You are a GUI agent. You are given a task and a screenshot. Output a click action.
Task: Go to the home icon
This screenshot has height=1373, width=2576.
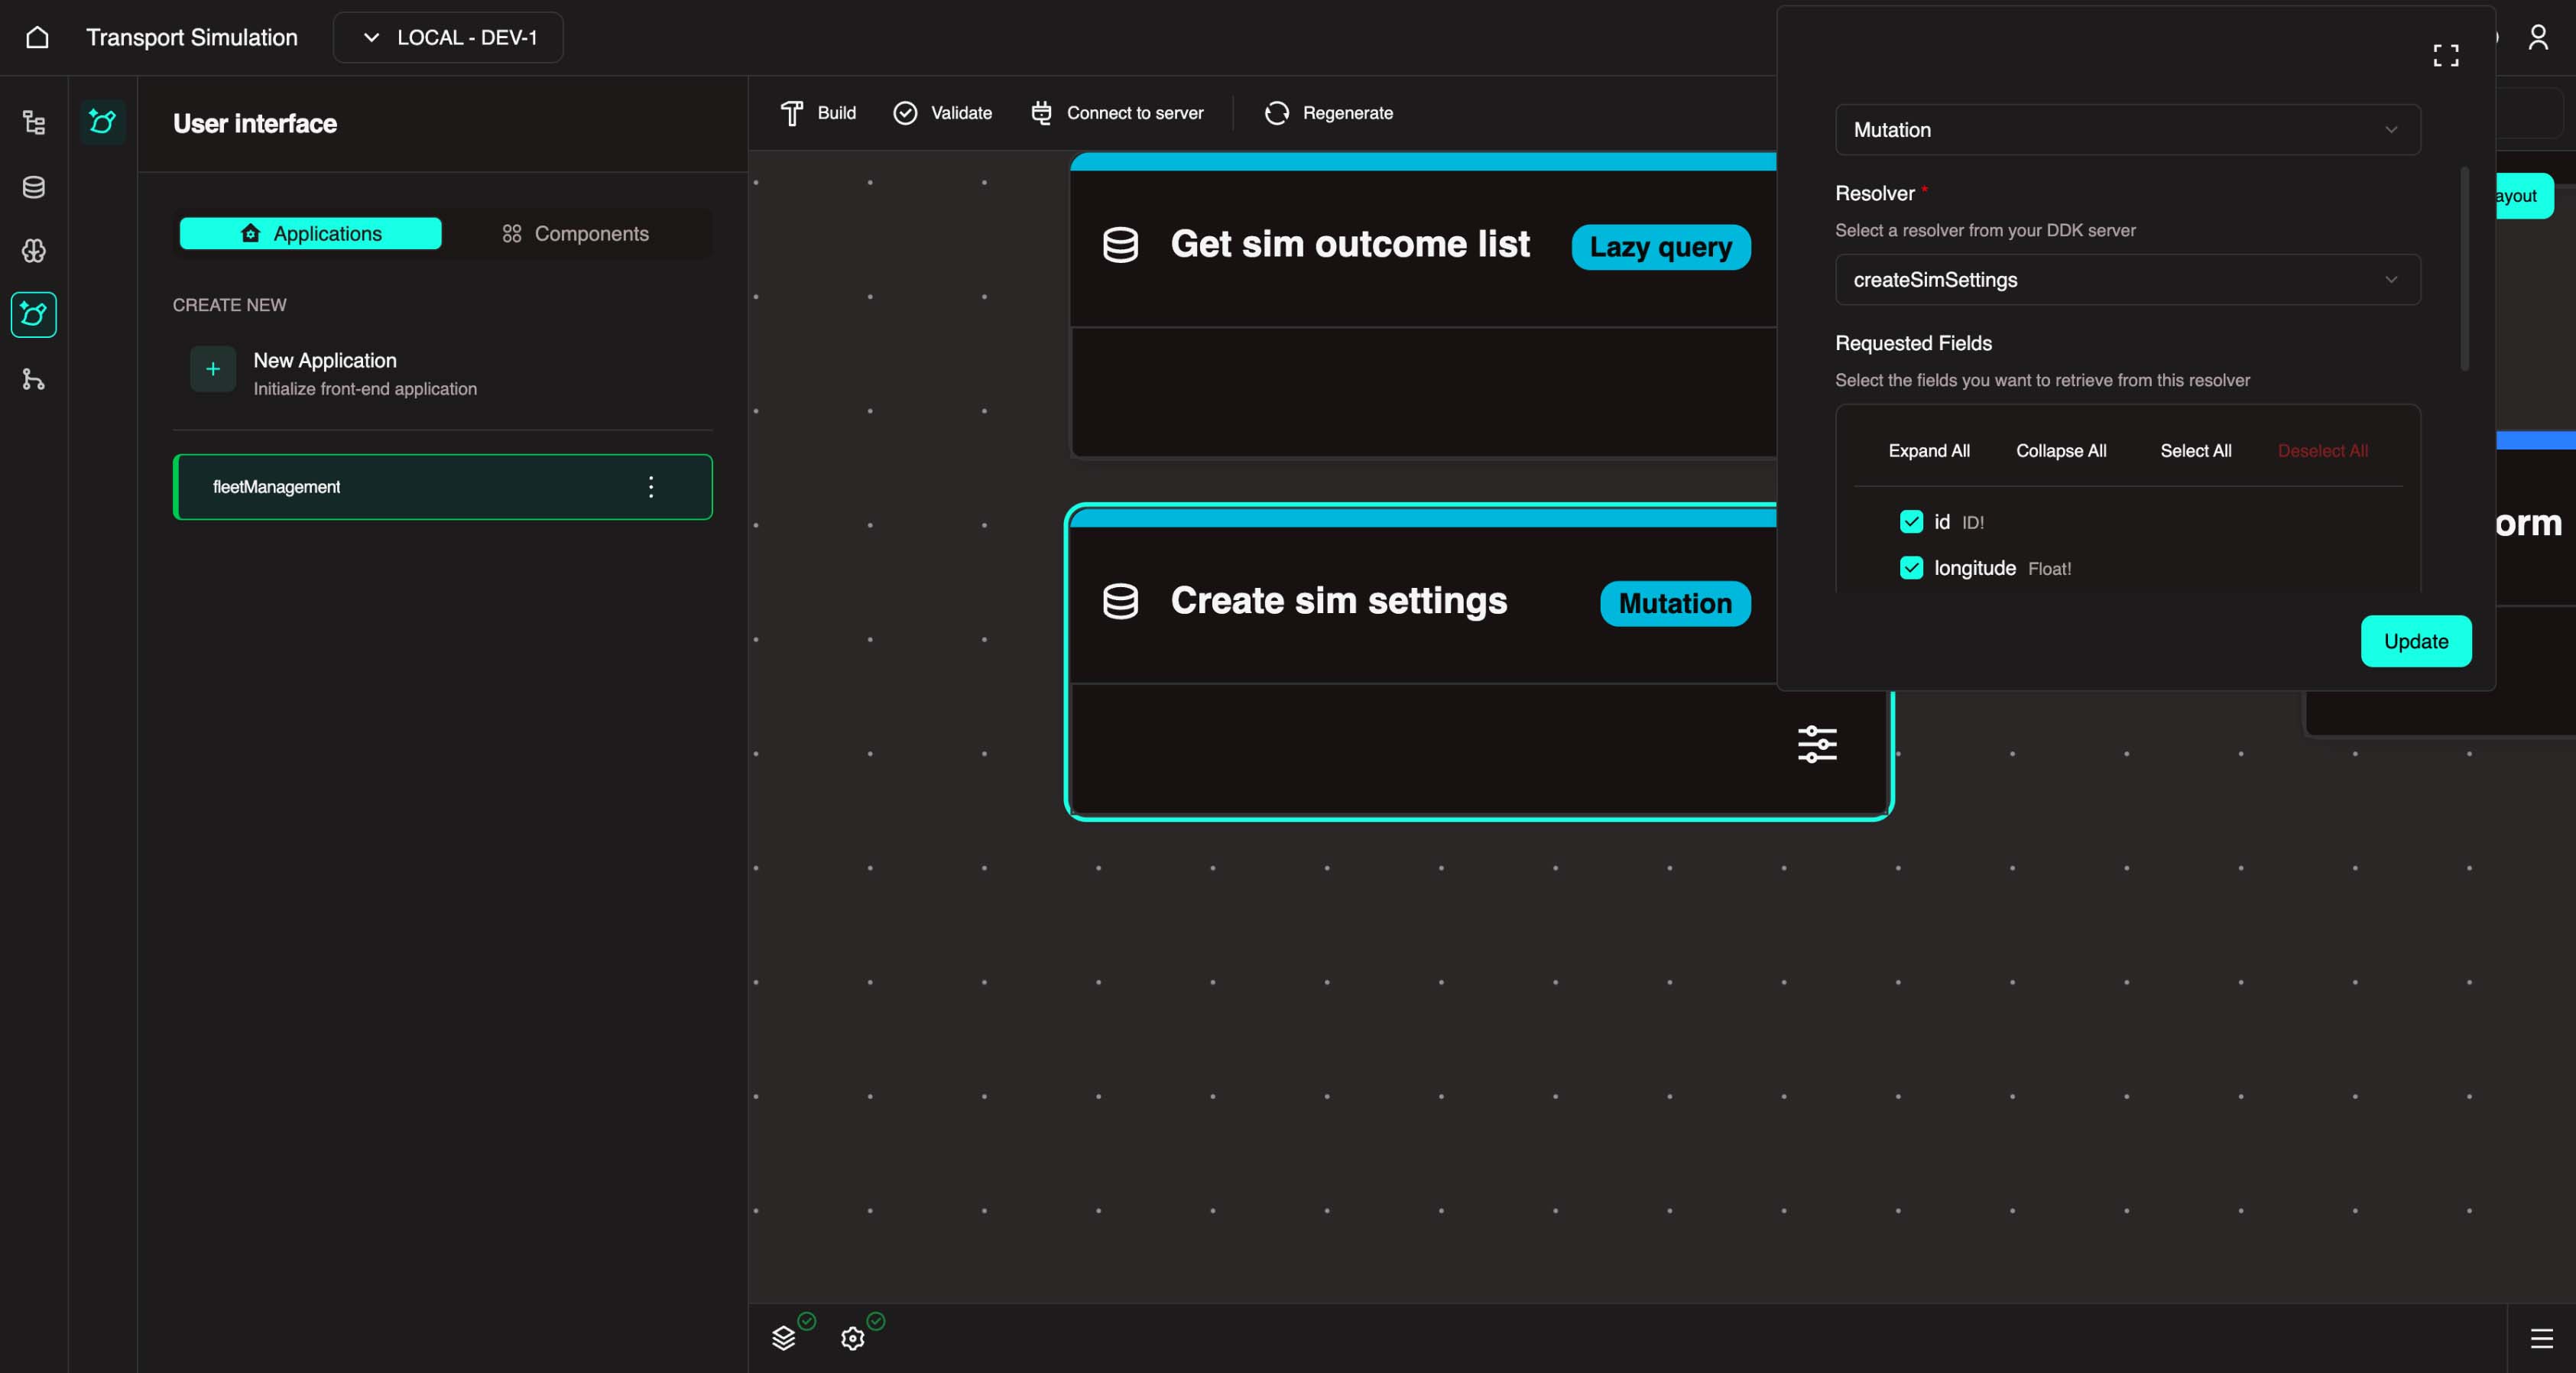[x=37, y=37]
